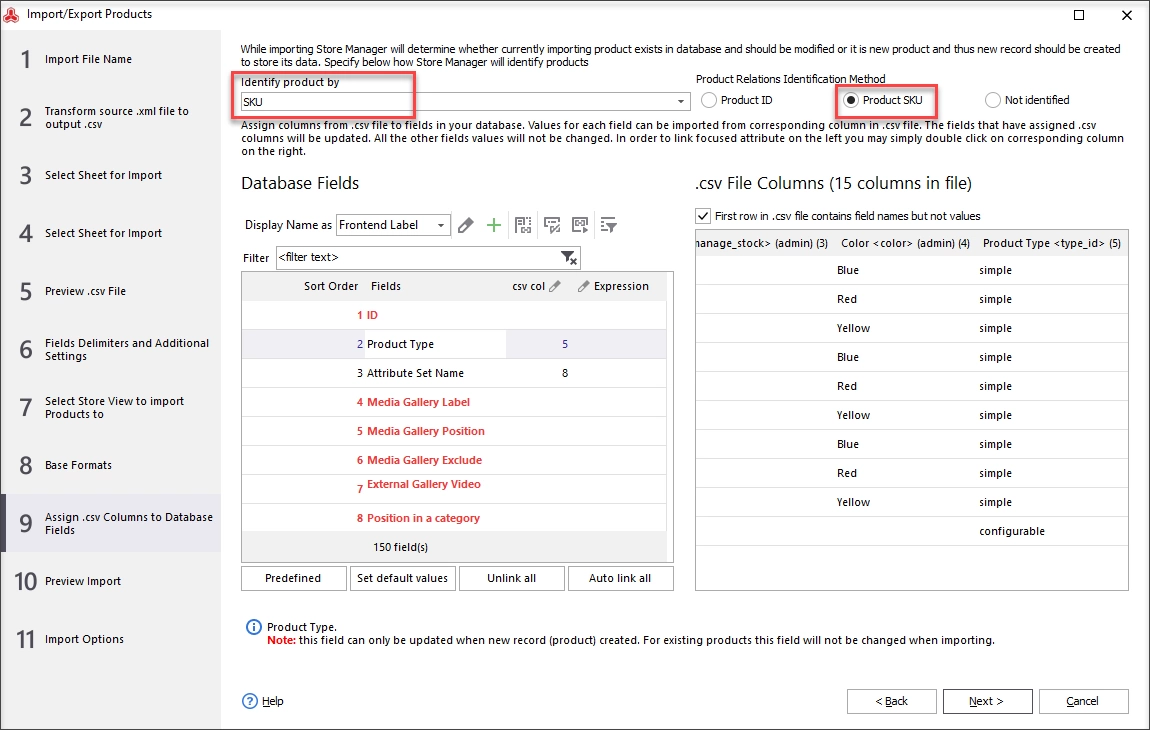The width and height of the screenshot is (1150, 730).
Task: Go to step 11 Import Options
Action: pos(111,639)
